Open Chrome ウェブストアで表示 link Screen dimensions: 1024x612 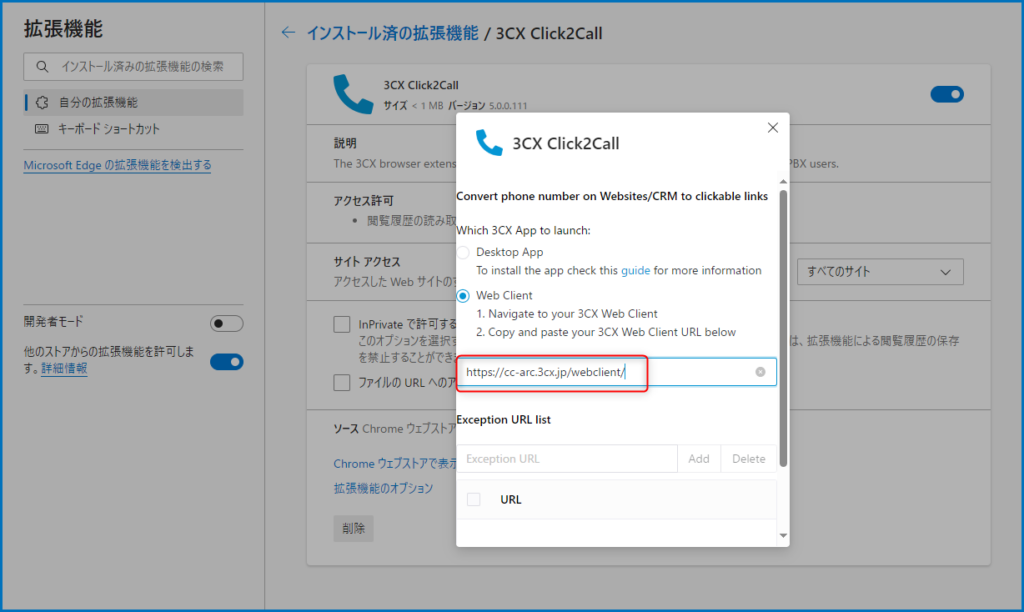tap(395, 464)
